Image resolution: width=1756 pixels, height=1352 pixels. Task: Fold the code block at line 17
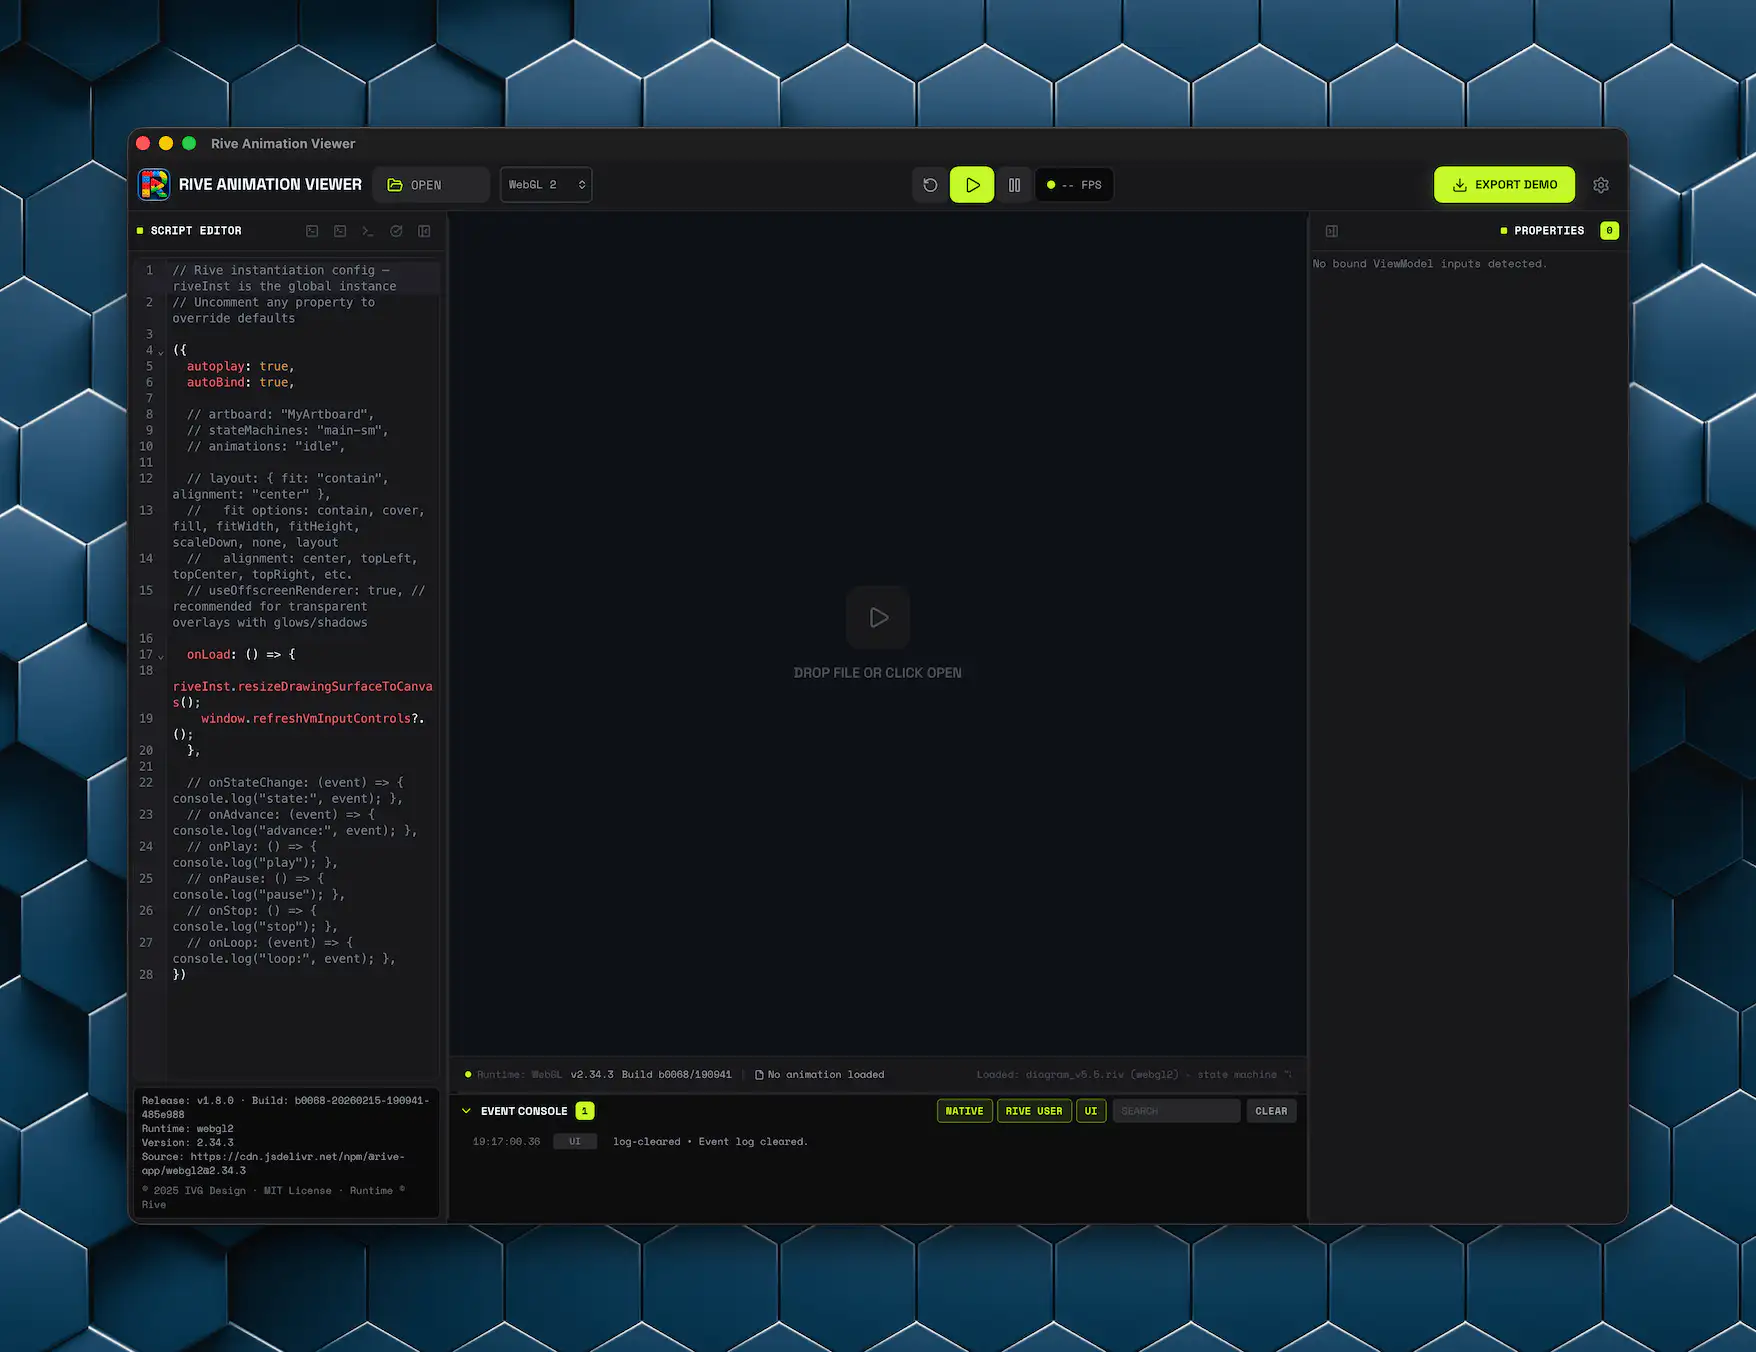(161, 657)
